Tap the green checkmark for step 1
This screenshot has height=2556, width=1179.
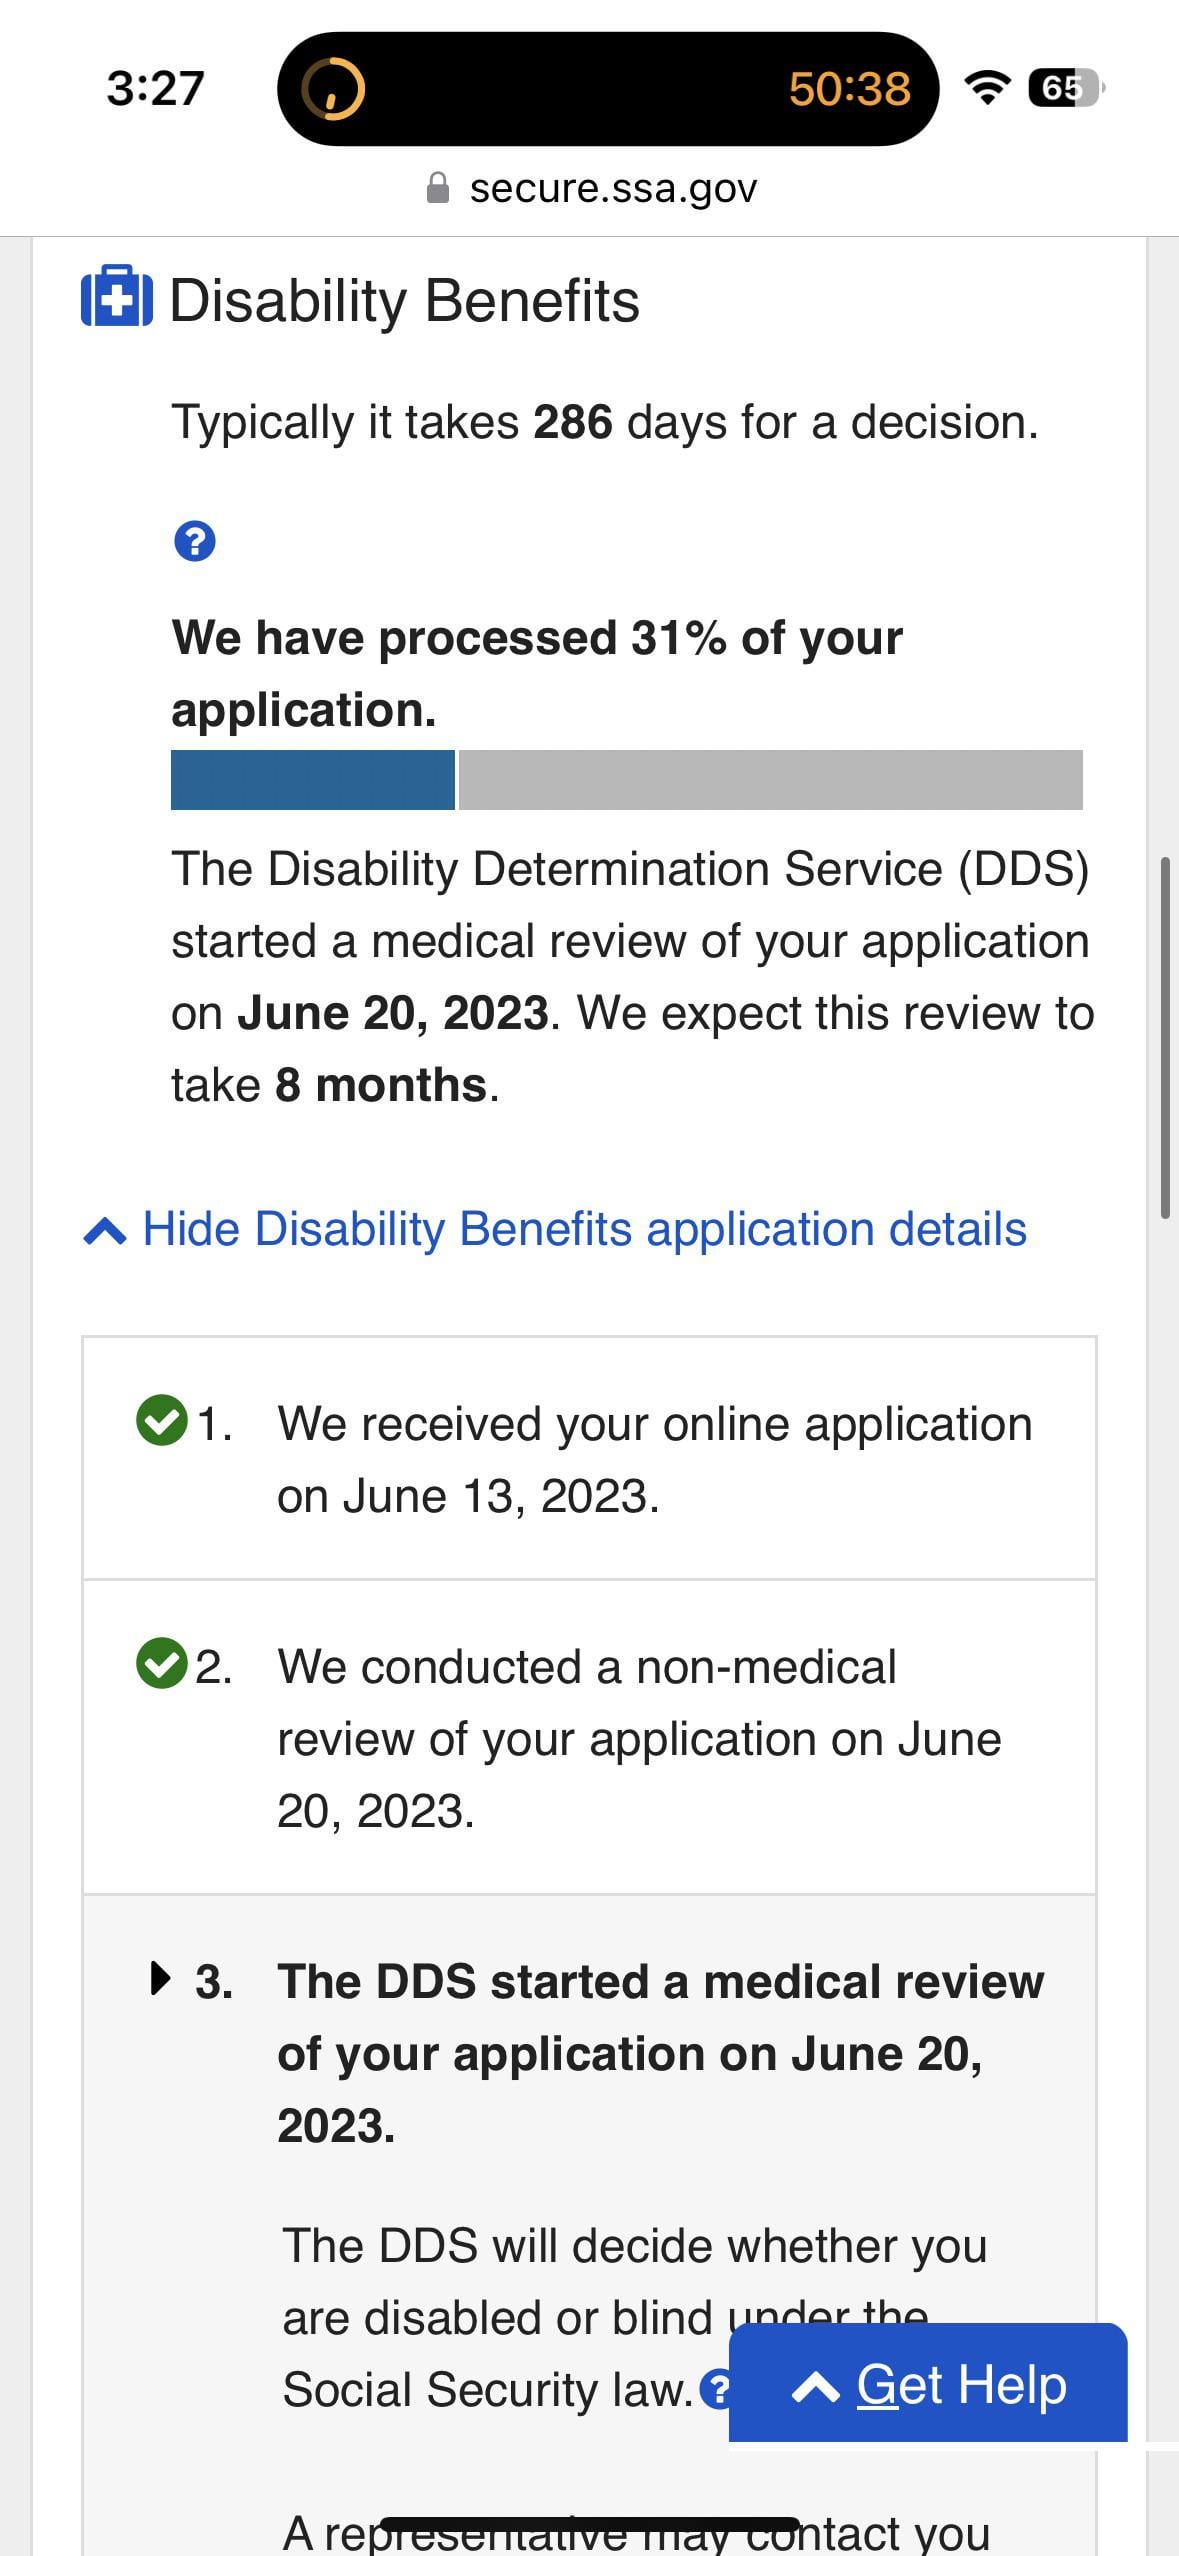161,1420
